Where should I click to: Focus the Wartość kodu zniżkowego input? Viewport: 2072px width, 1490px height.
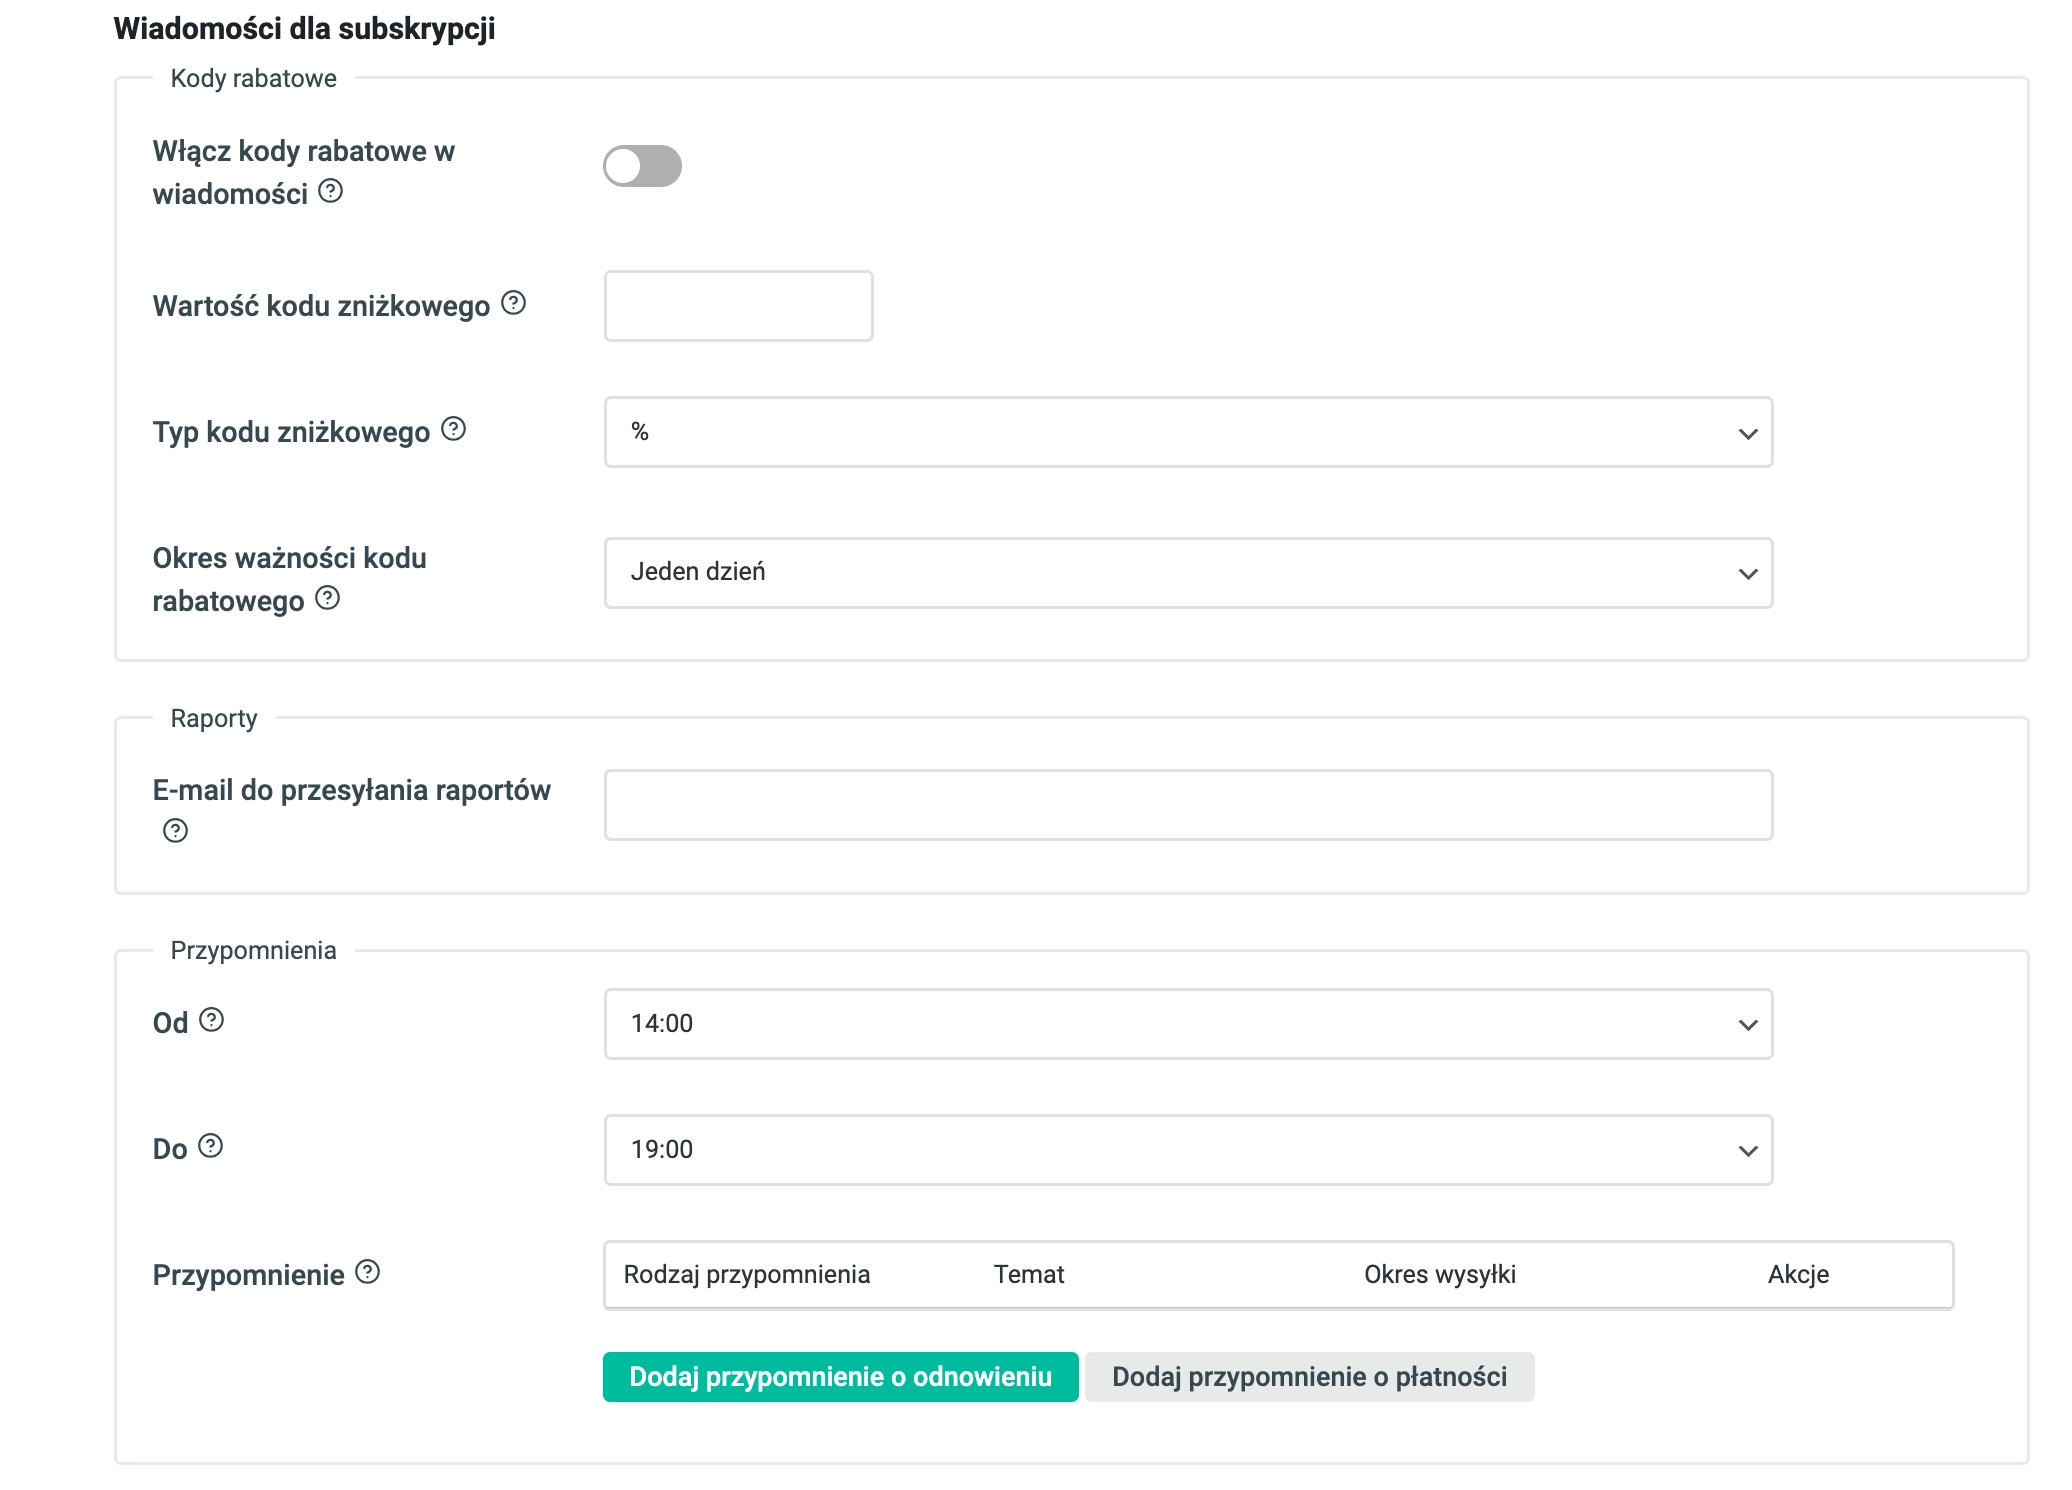point(738,306)
